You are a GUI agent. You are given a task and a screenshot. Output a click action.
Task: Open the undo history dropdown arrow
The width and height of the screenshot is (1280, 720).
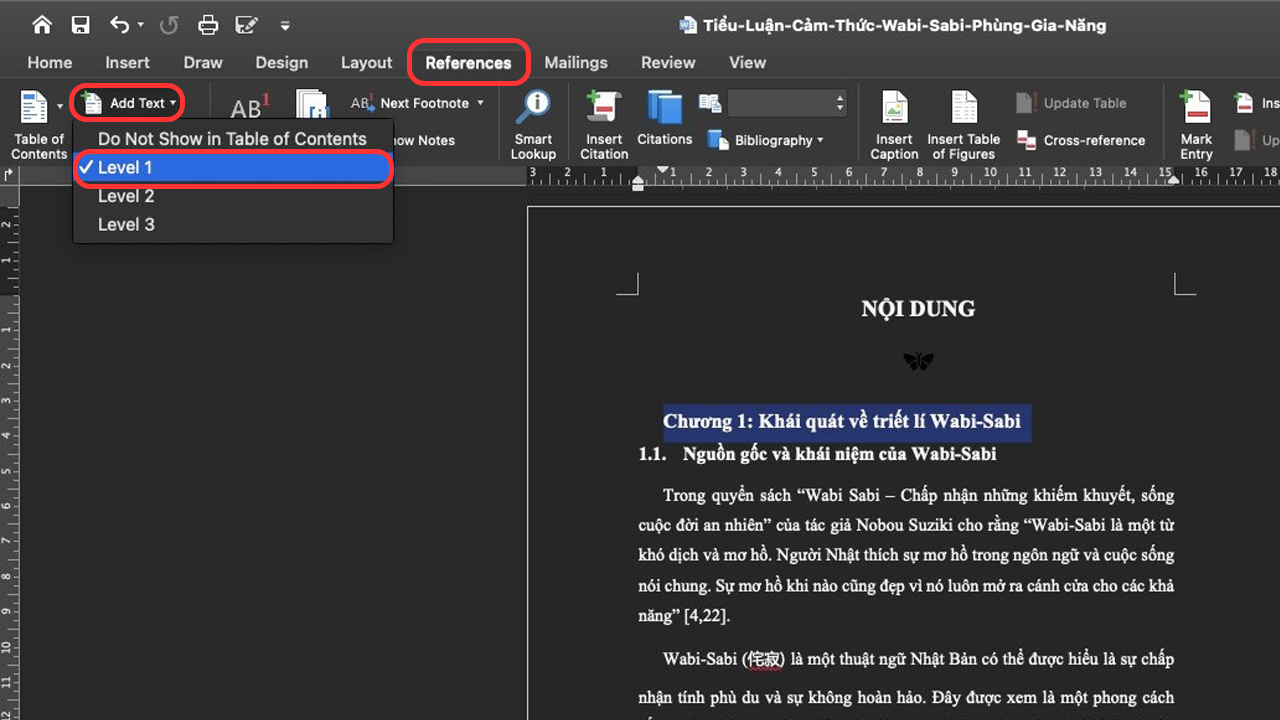point(141,25)
